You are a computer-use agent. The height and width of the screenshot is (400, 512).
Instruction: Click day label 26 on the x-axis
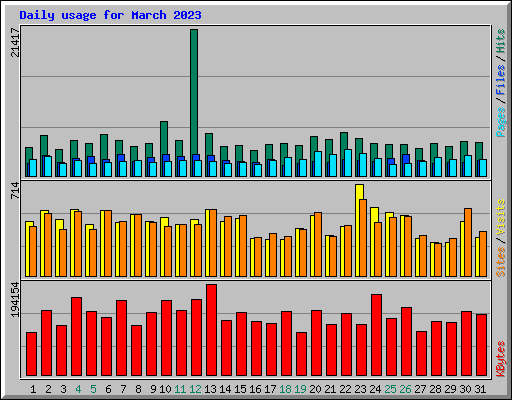[405, 389]
